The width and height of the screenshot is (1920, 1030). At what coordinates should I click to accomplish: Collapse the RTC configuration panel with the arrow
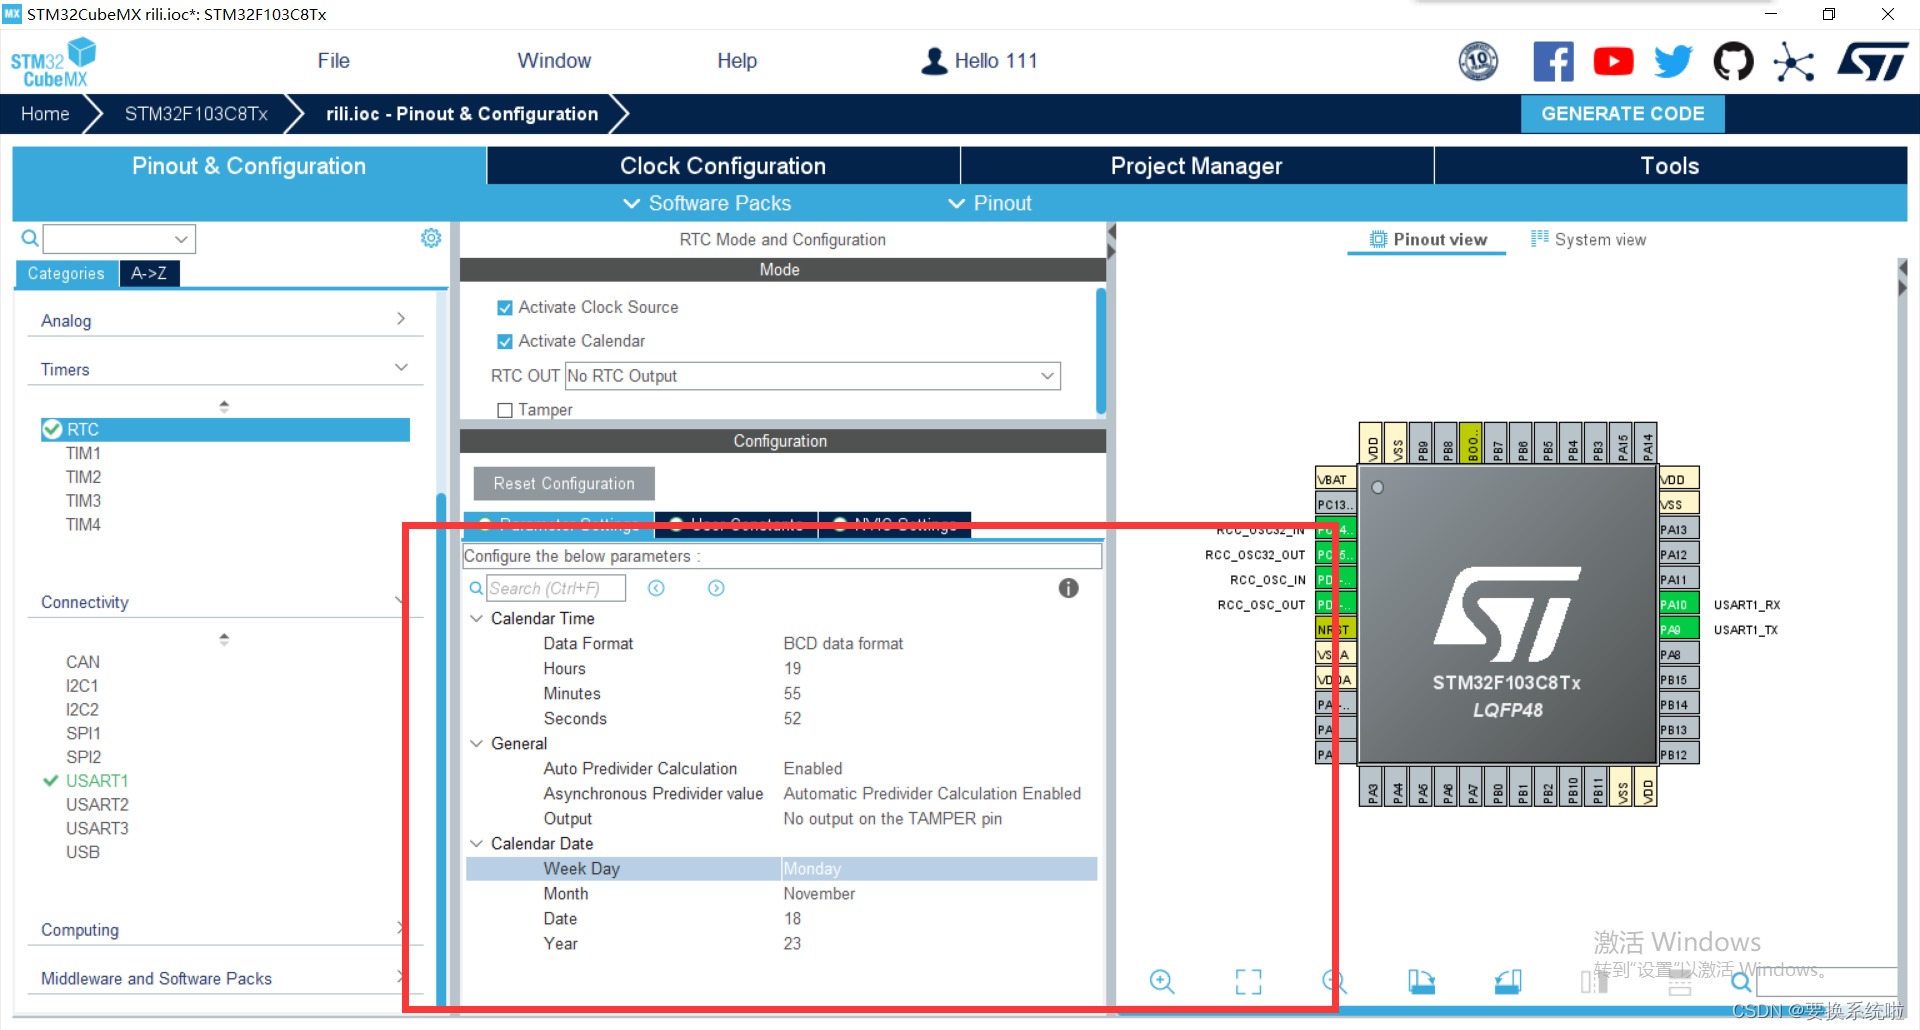(x=1111, y=241)
